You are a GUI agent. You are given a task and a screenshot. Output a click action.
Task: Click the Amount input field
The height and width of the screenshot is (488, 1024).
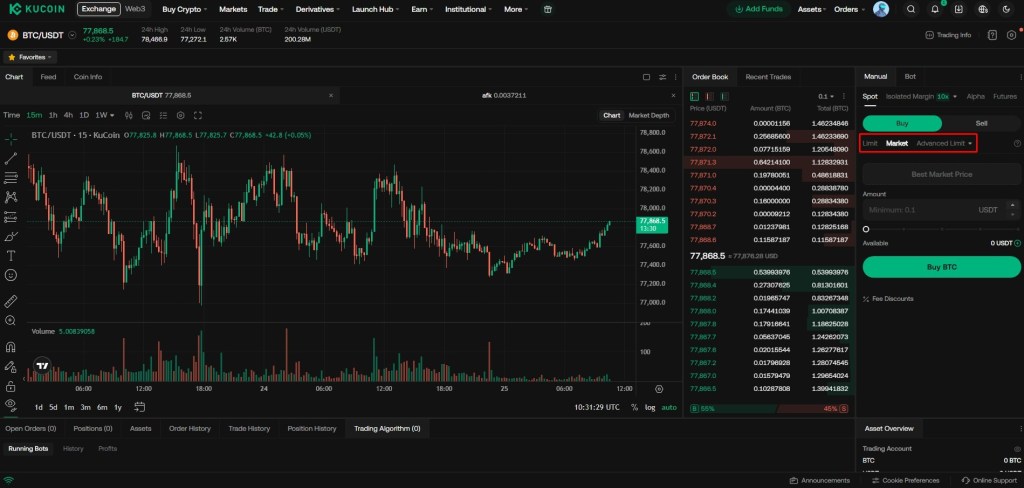[x=941, y=210]
